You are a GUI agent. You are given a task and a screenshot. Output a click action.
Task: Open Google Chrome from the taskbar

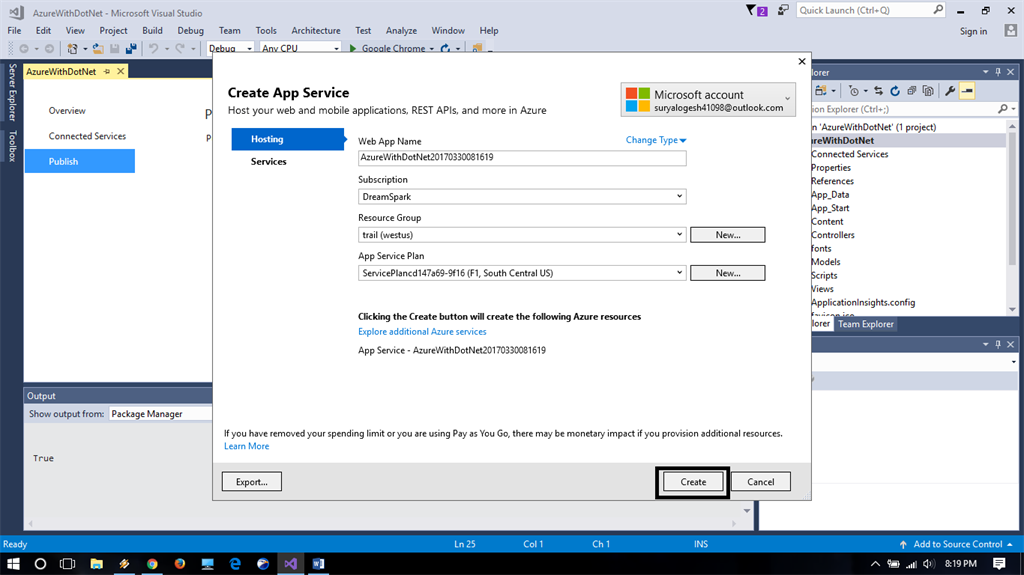click(152, 564)
